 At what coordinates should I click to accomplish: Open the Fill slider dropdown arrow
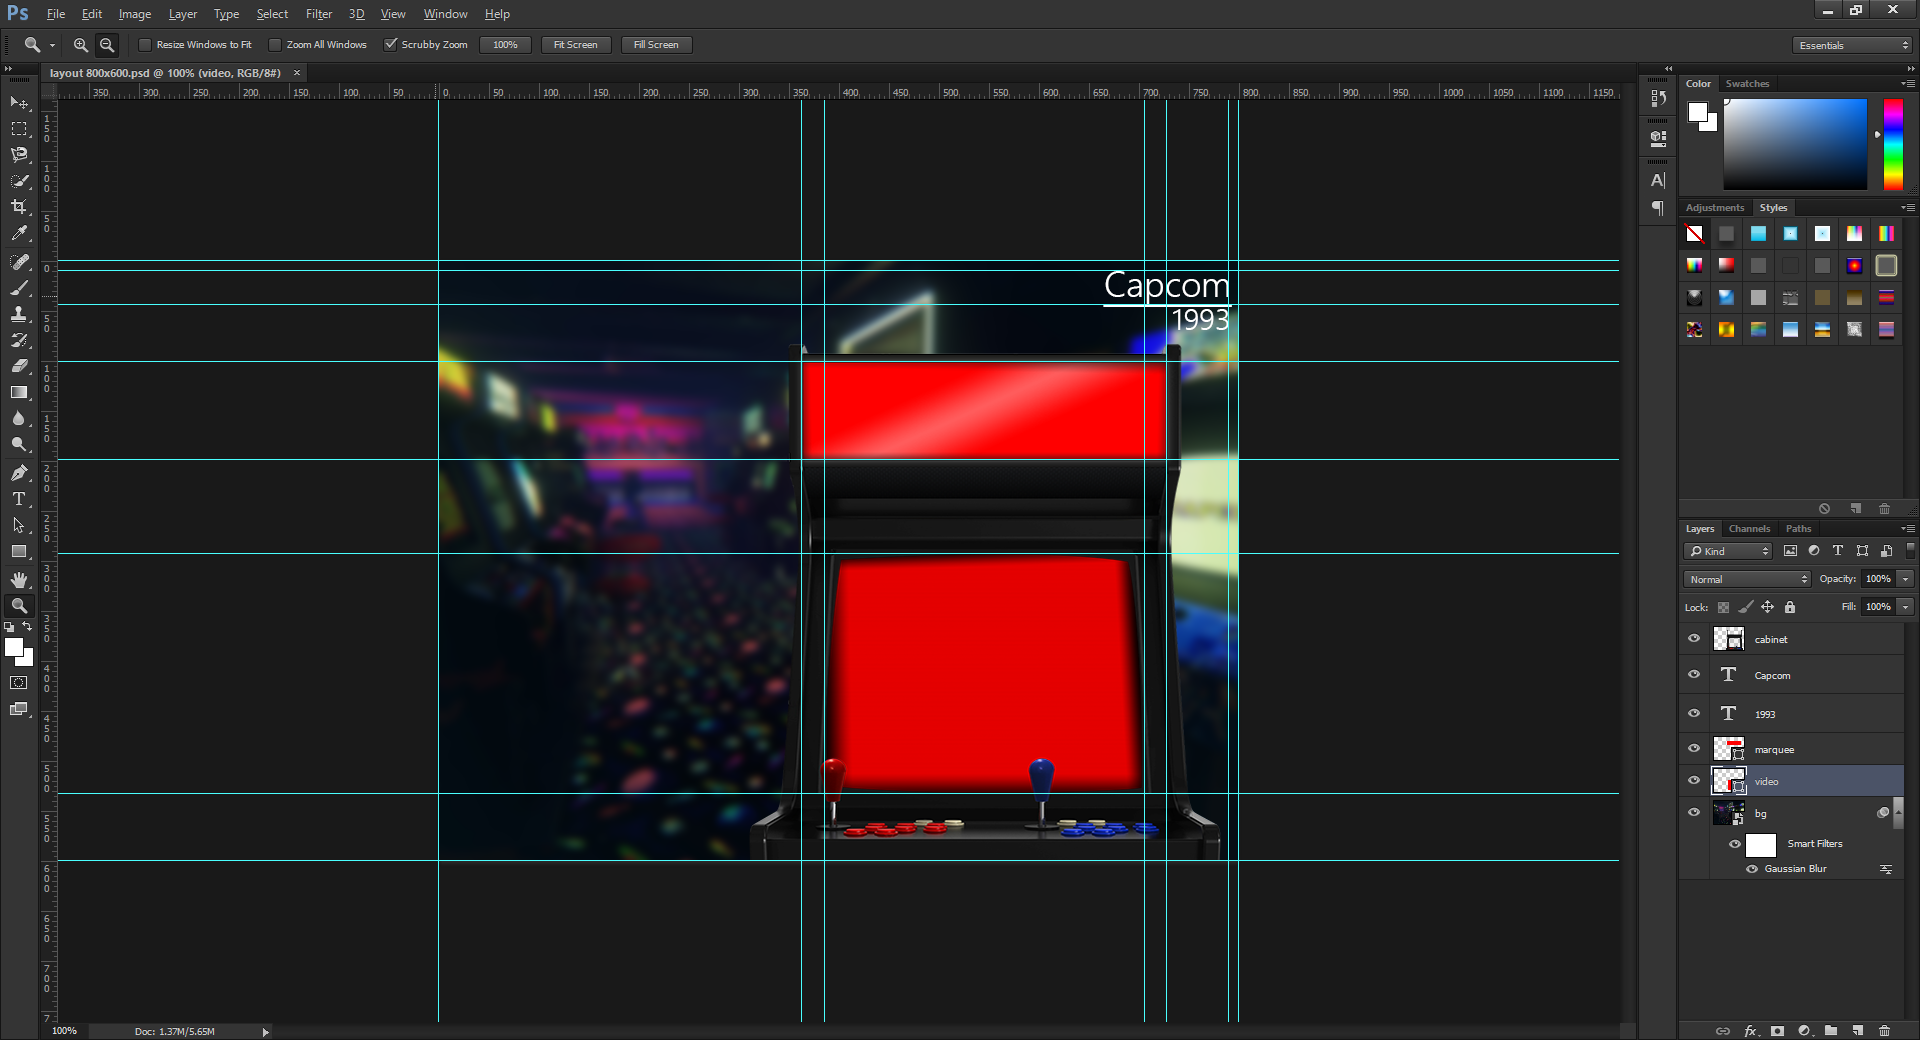point(1905,607)
